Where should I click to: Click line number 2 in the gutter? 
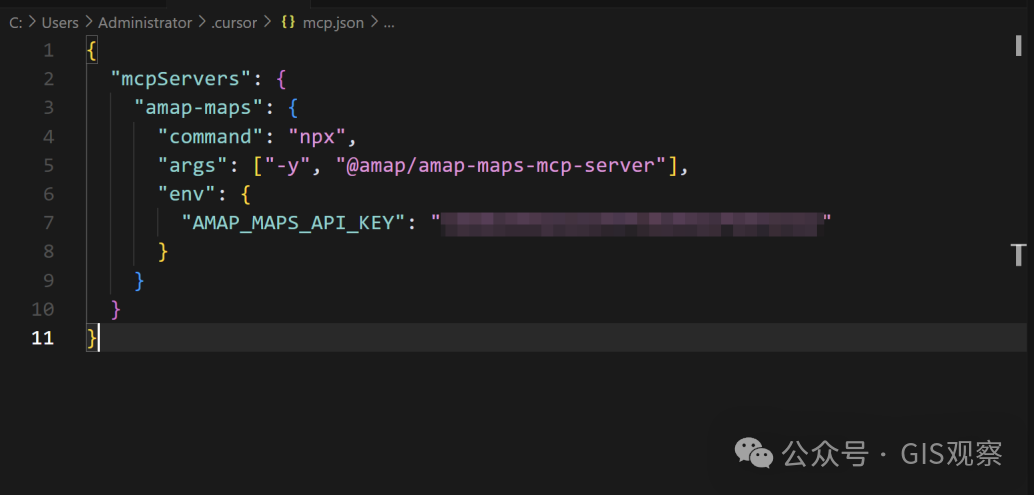(48, 79)
